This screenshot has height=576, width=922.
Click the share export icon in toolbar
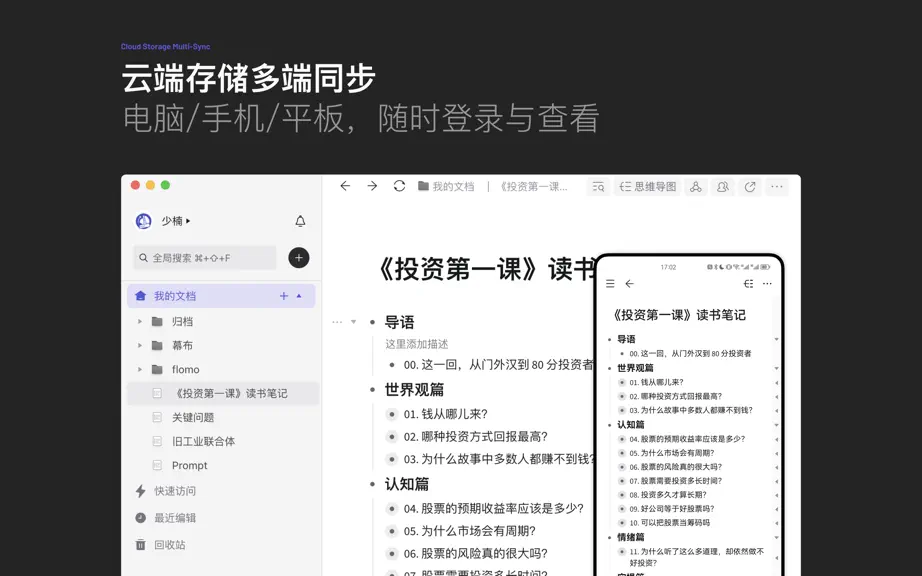tap(750, 187)
